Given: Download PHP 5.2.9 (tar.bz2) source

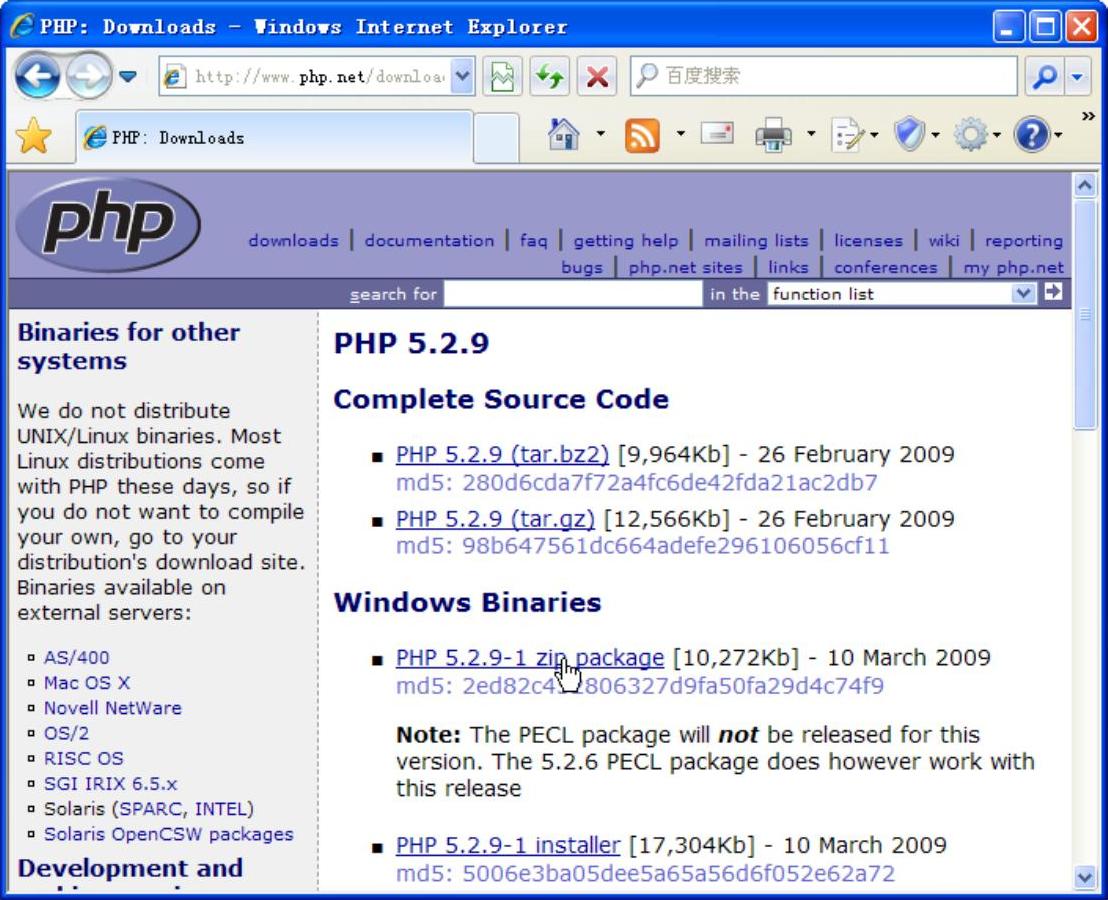Looking at the screenshot, I should click(x=502, y=454).
